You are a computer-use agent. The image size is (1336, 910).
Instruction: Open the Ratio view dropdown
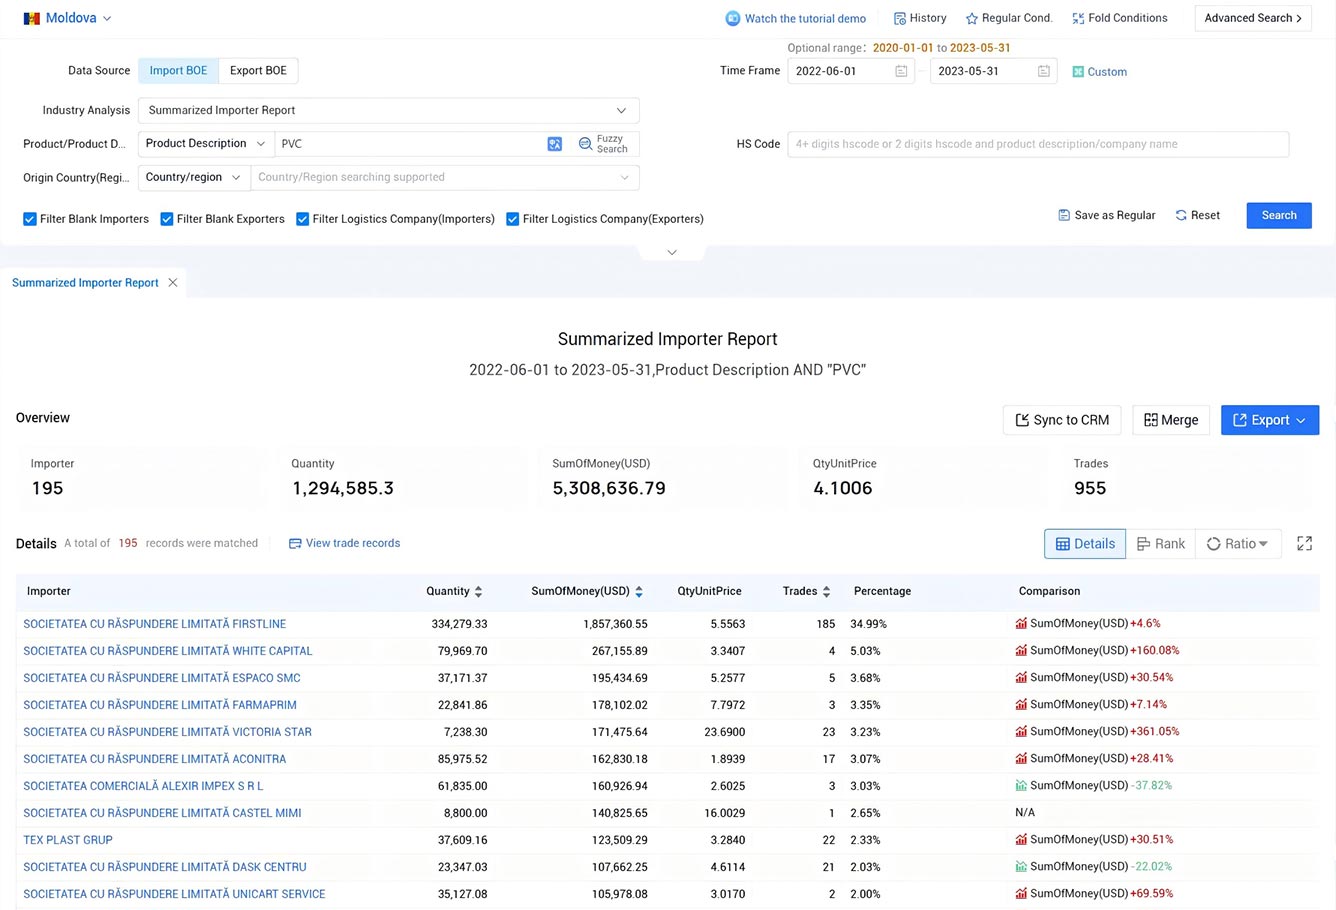tap(1238, 544)
